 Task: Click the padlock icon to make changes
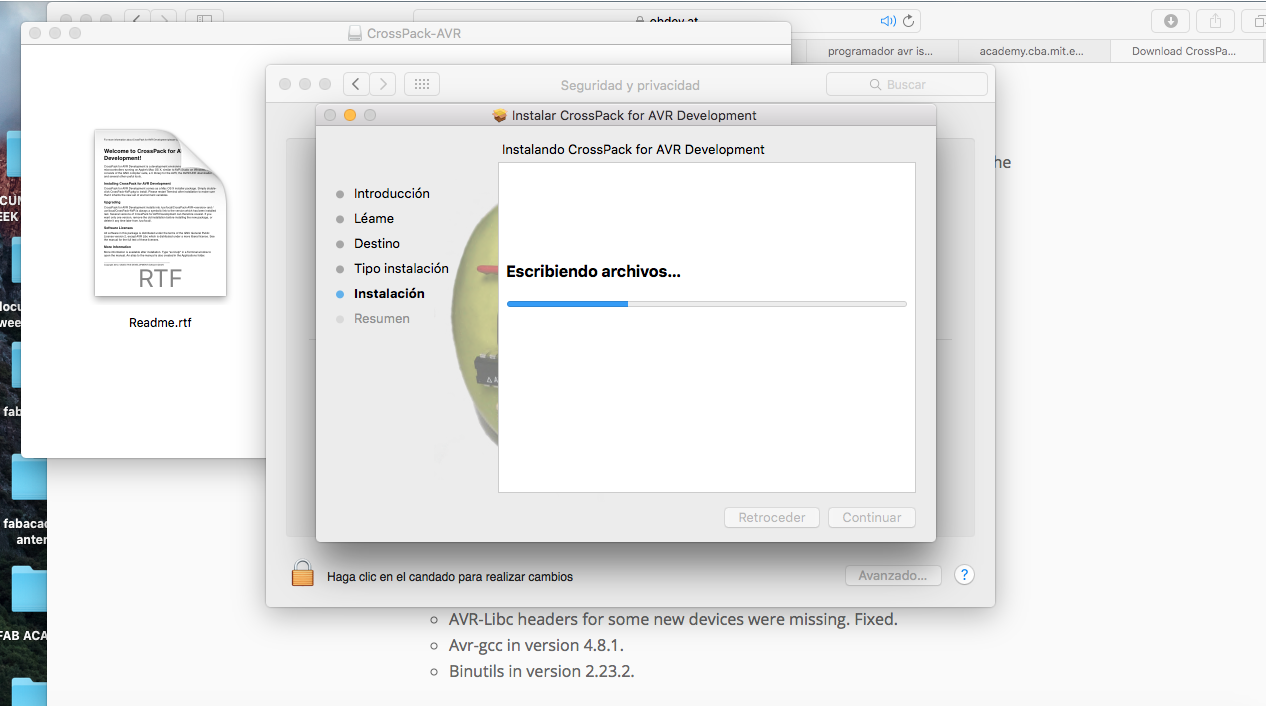pos(302,573)
